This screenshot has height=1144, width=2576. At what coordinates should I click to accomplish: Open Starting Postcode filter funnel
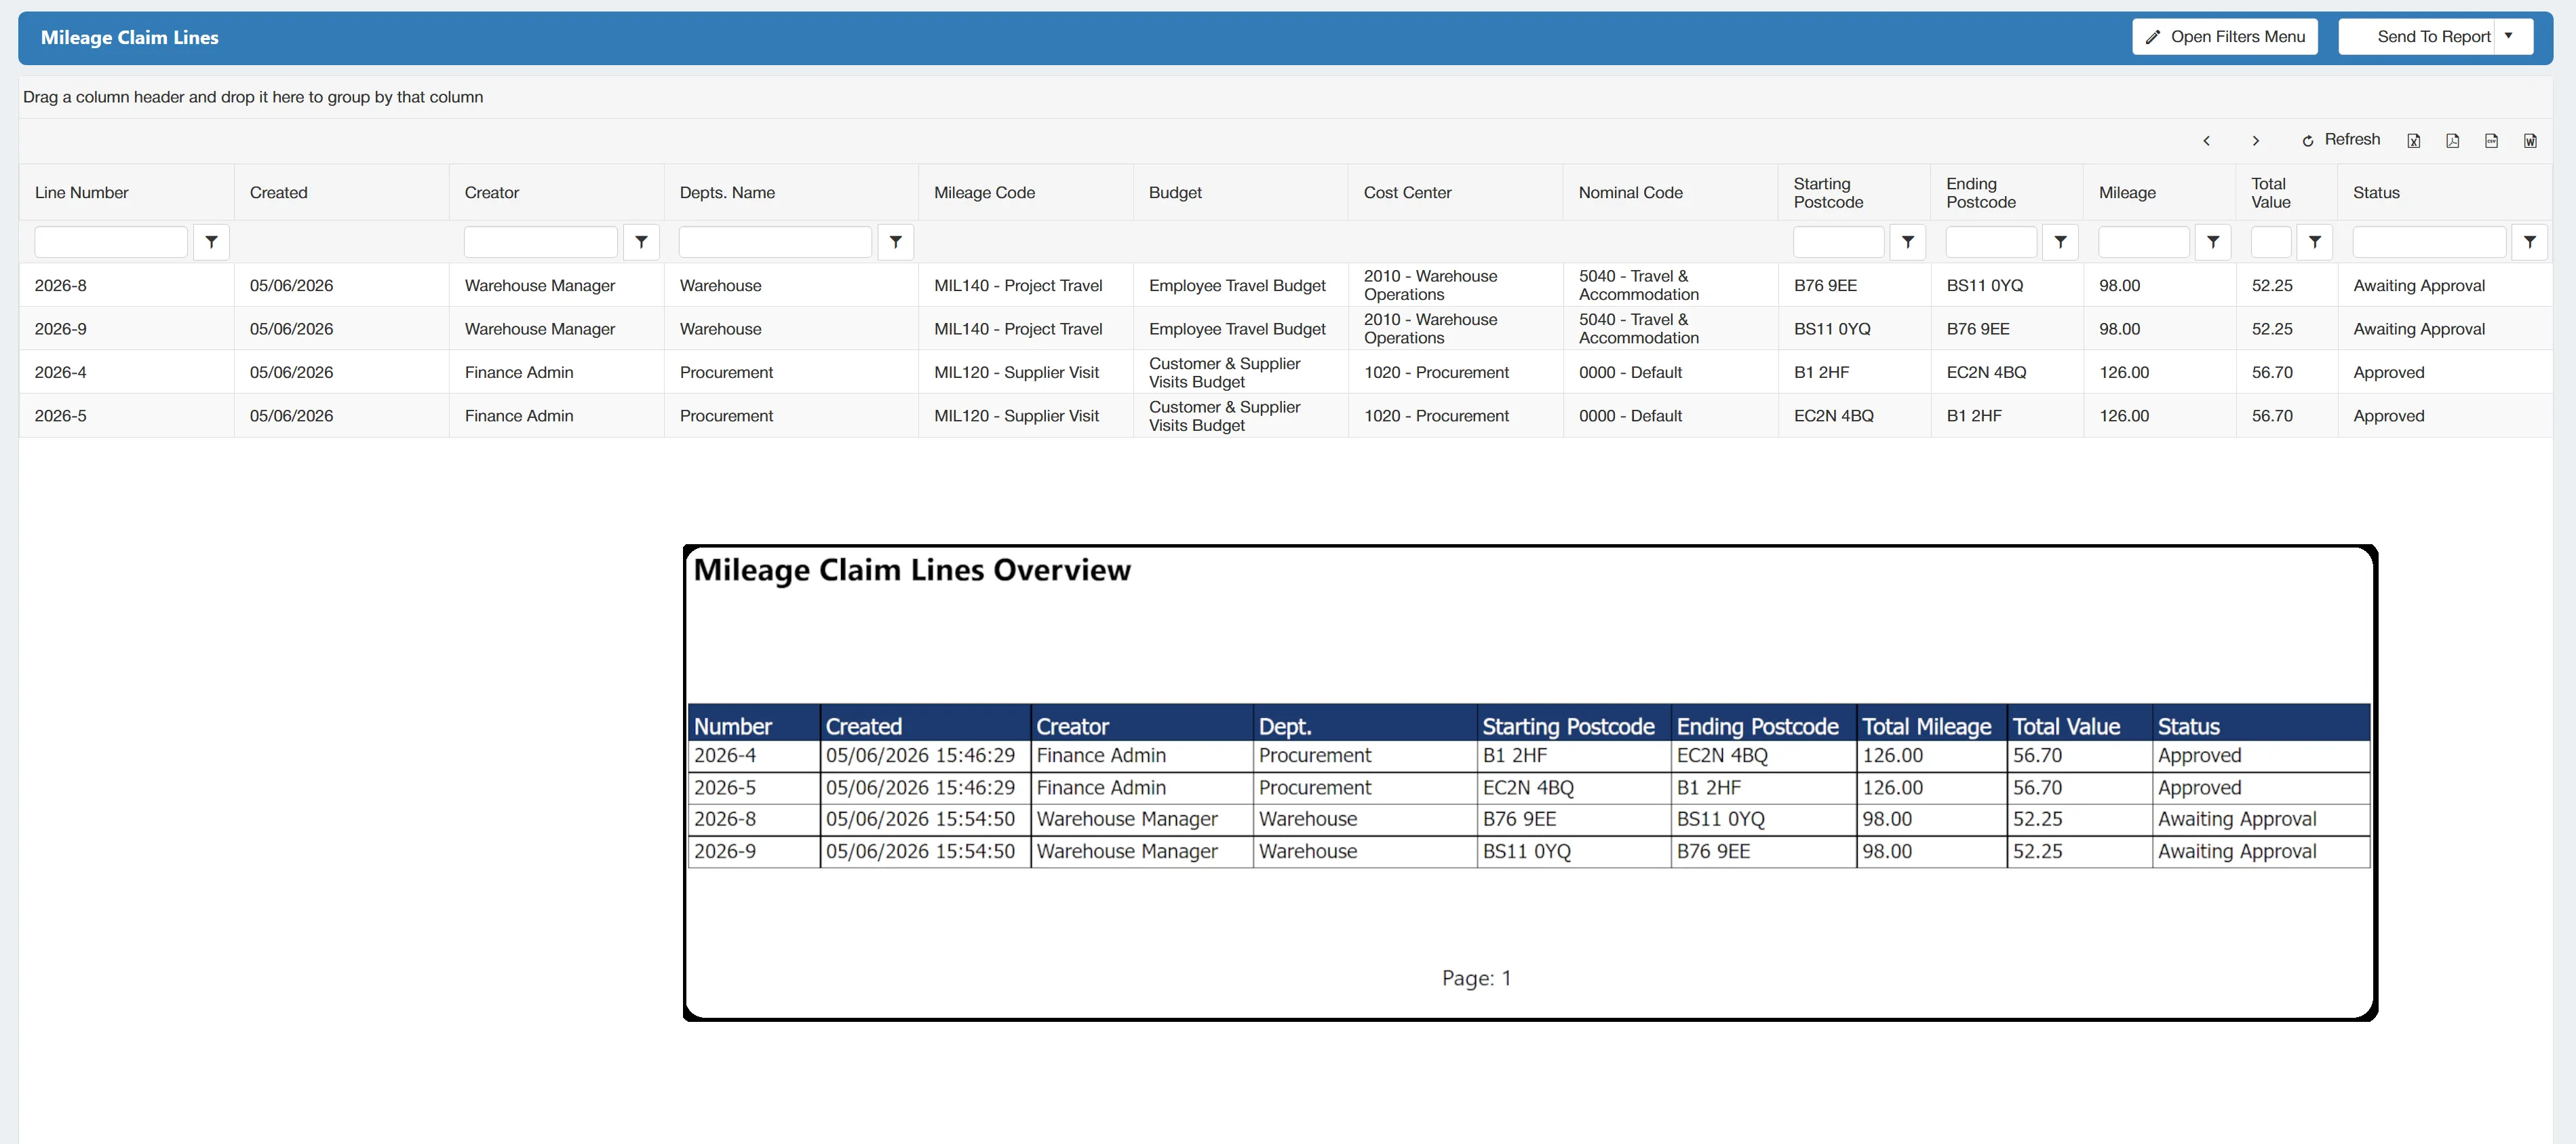(x=1907, y=242)
